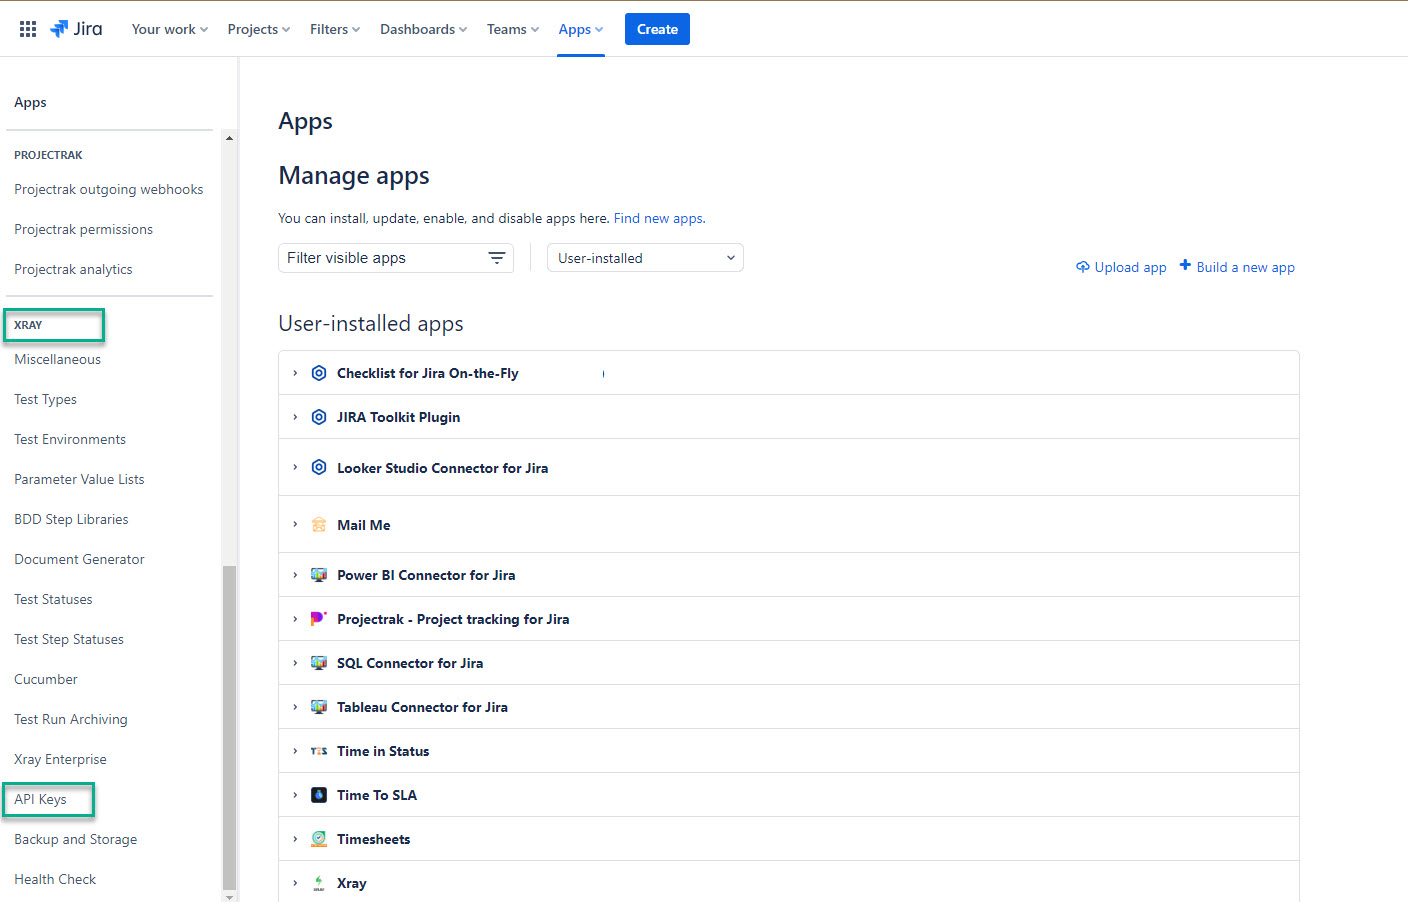Click the Jira logo
1408x902 pixels.
click(77, 29)
